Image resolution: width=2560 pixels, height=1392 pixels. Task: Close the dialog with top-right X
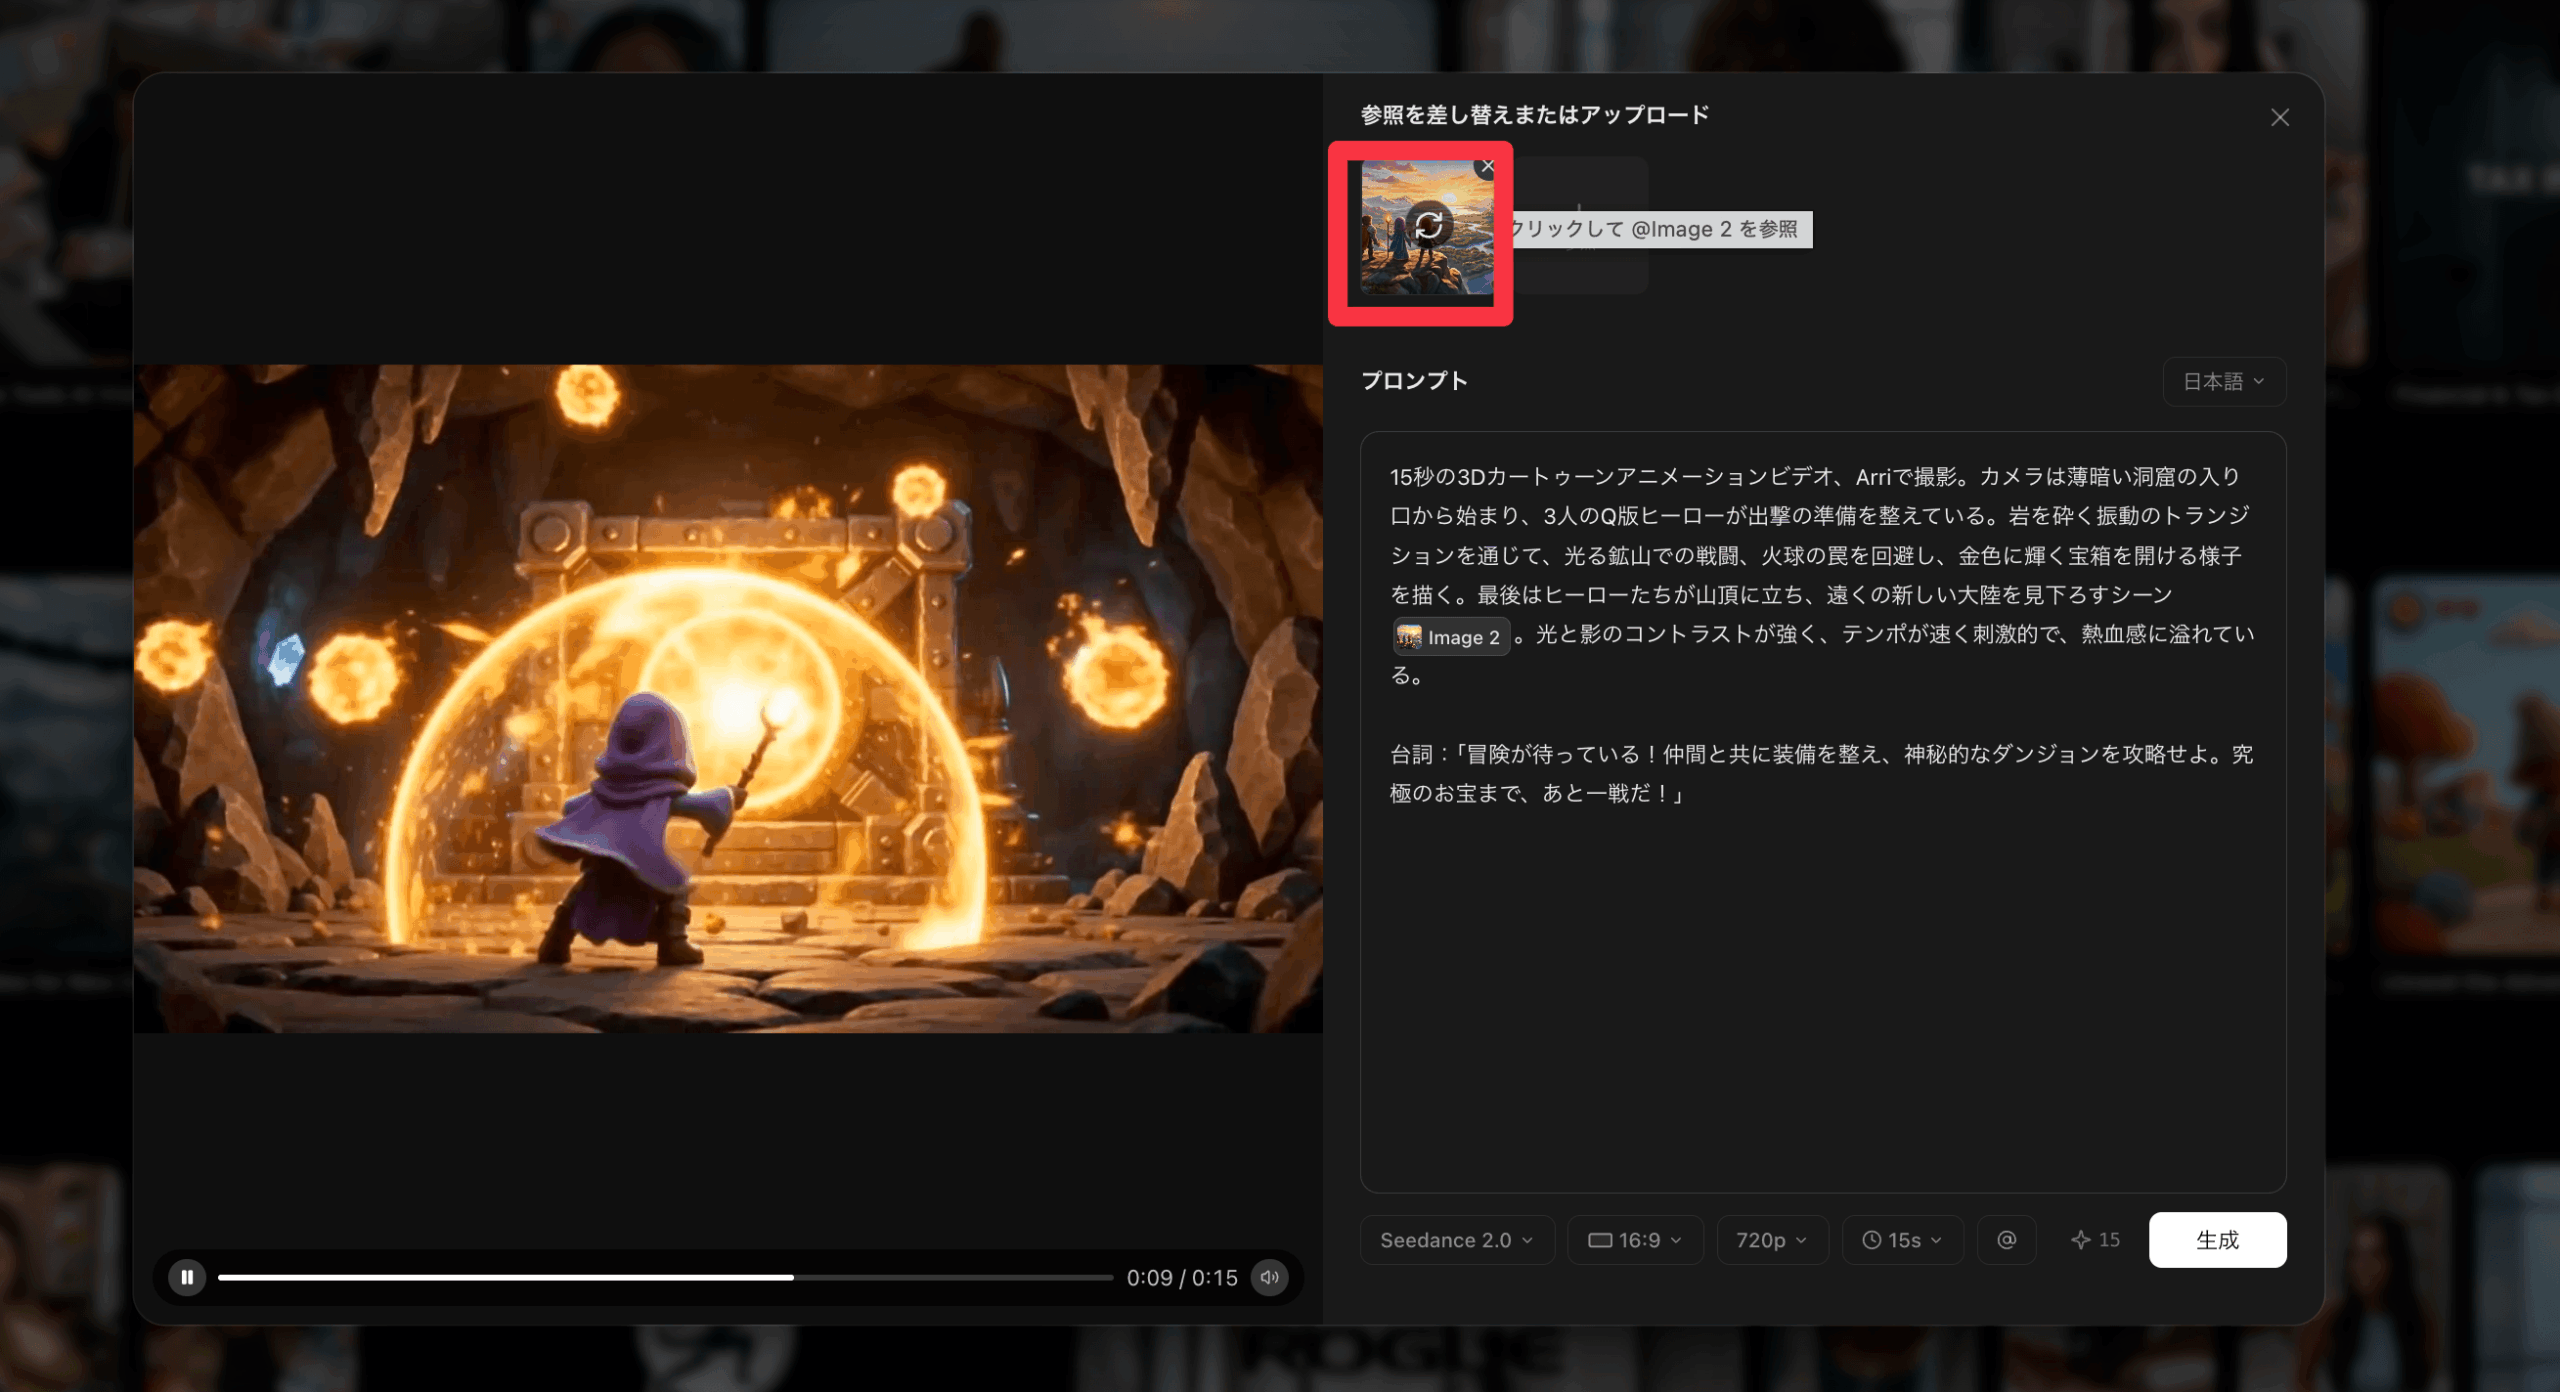coord(2279,118)
